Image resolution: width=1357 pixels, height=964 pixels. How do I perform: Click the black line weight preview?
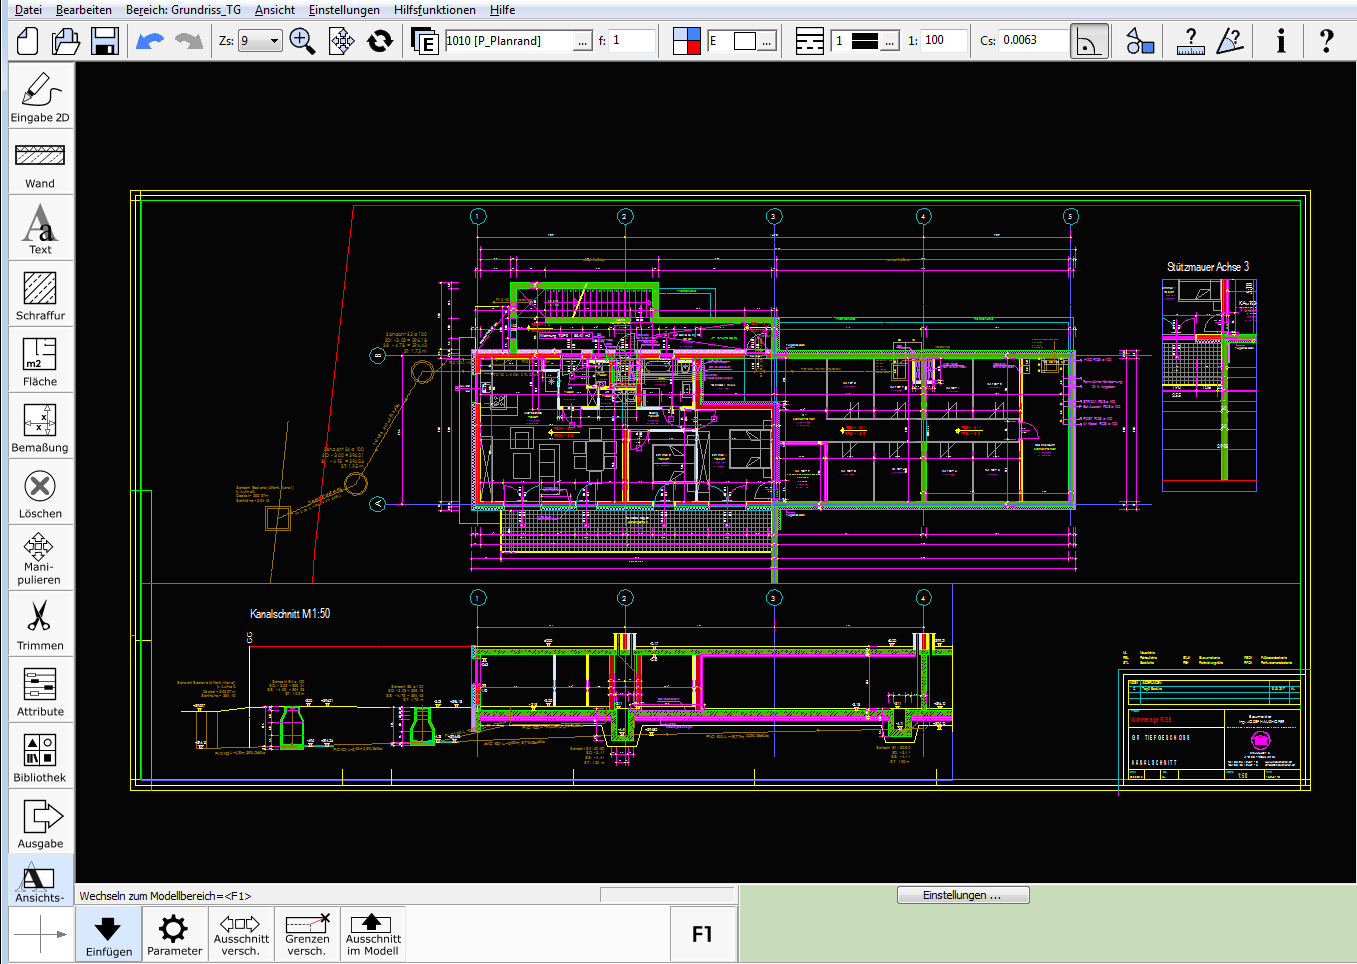865,41
